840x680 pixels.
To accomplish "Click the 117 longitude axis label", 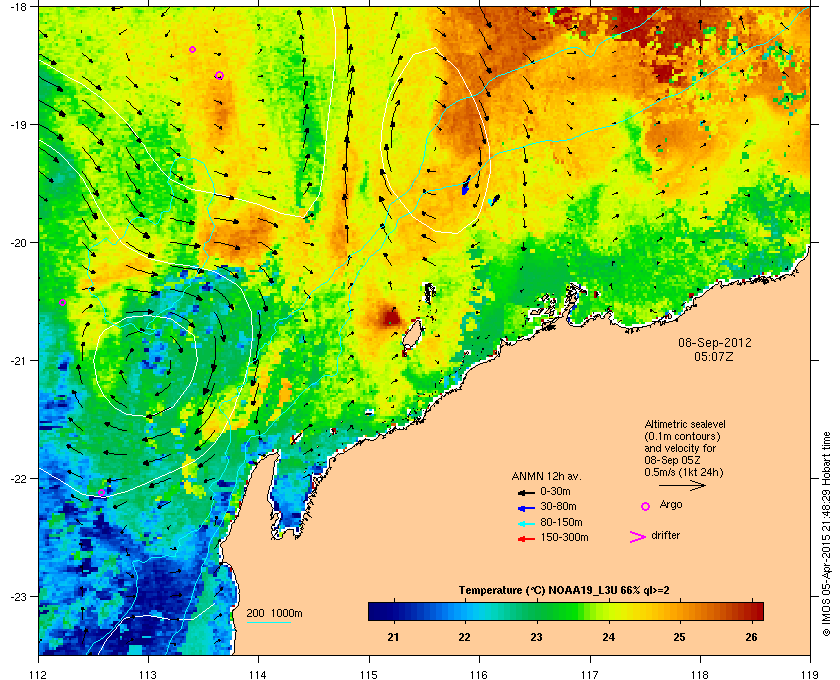I will click(x=590, y=674).
